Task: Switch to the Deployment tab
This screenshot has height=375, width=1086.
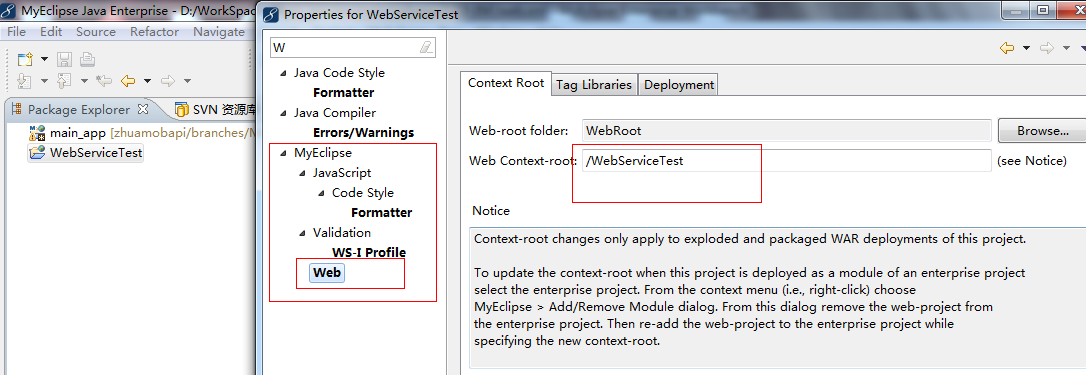Action: click(x=679, y=85)
